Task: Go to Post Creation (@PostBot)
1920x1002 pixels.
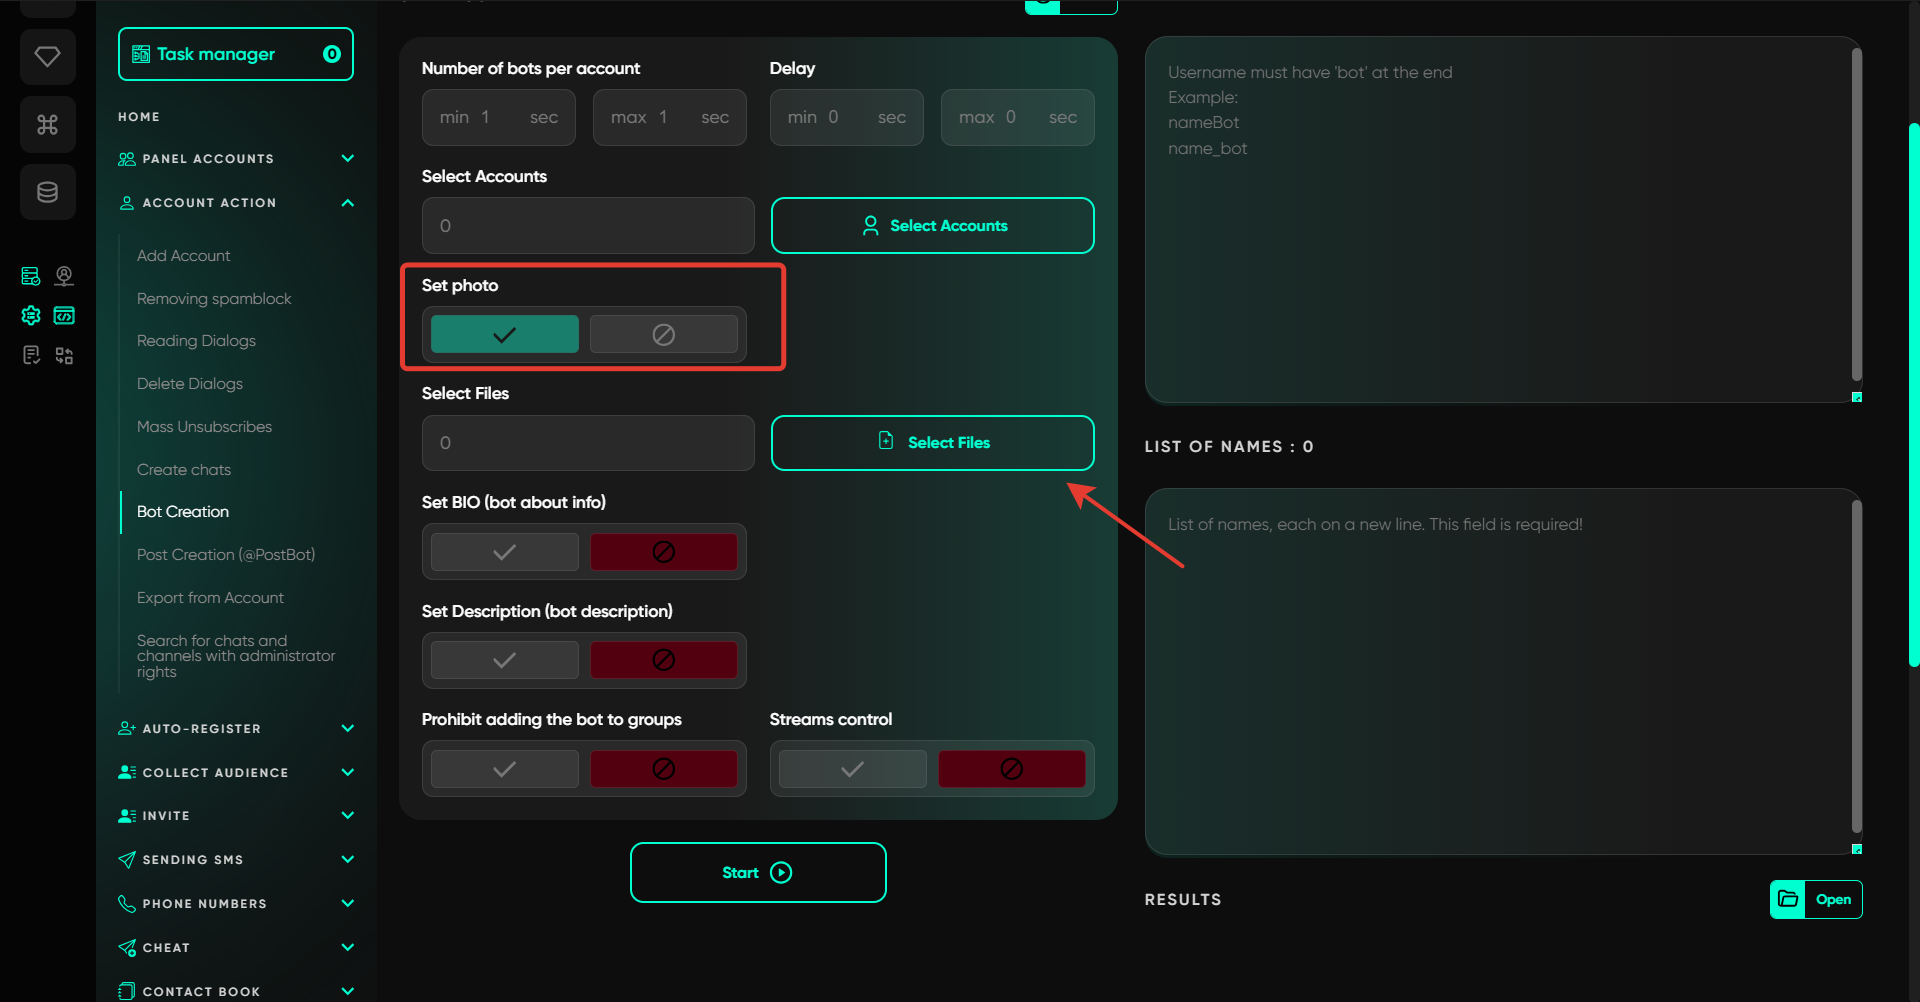Action: [x=226, y=555]
